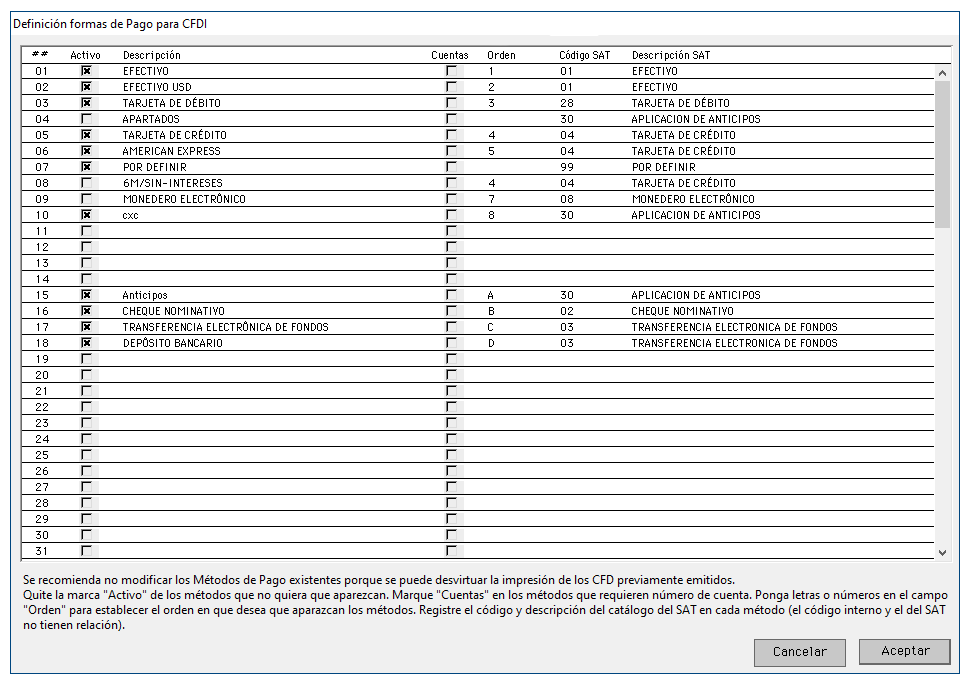Click the Orden column header
Image resolution: width=971 pixels, height=683 pixels.
tap(501, 55)
